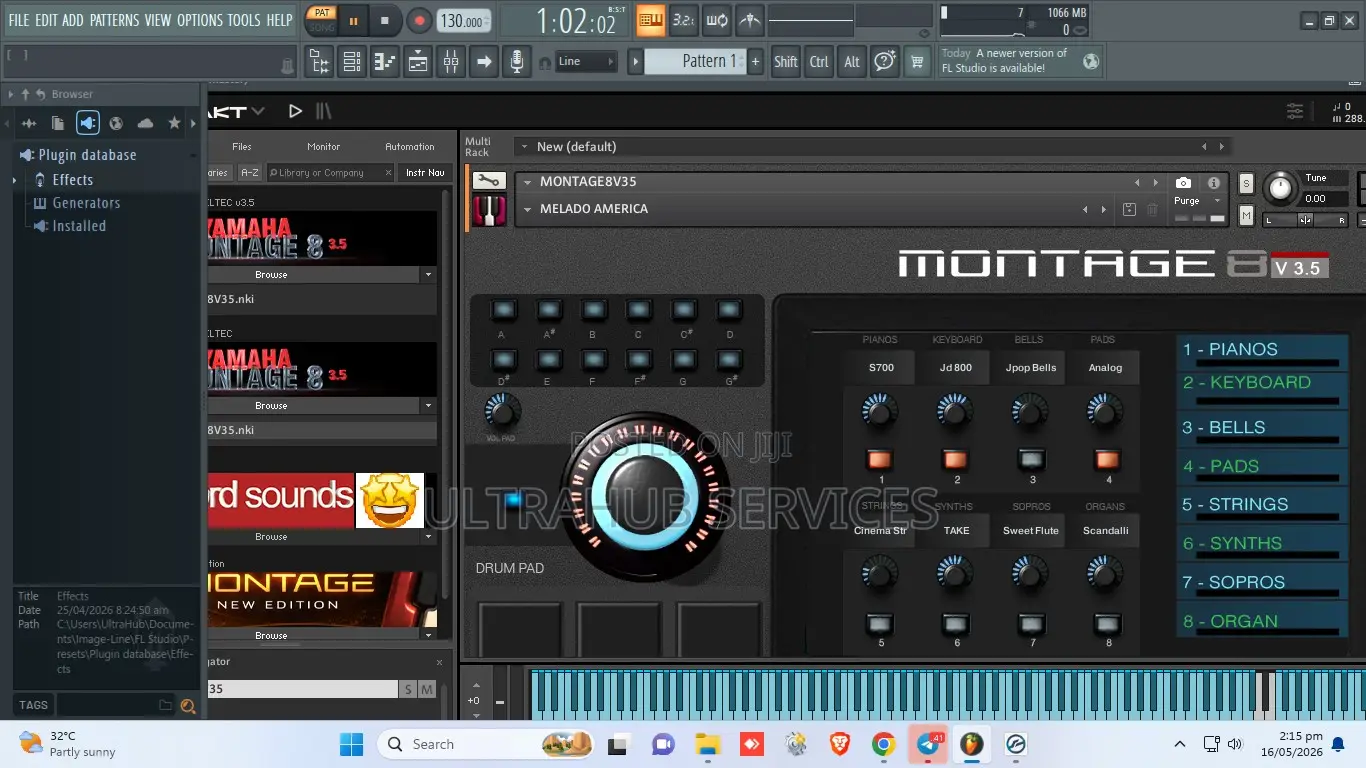Screen dimensions: 1366x768
Task: Select the starred favorites tab in browser
Action: 174,123
